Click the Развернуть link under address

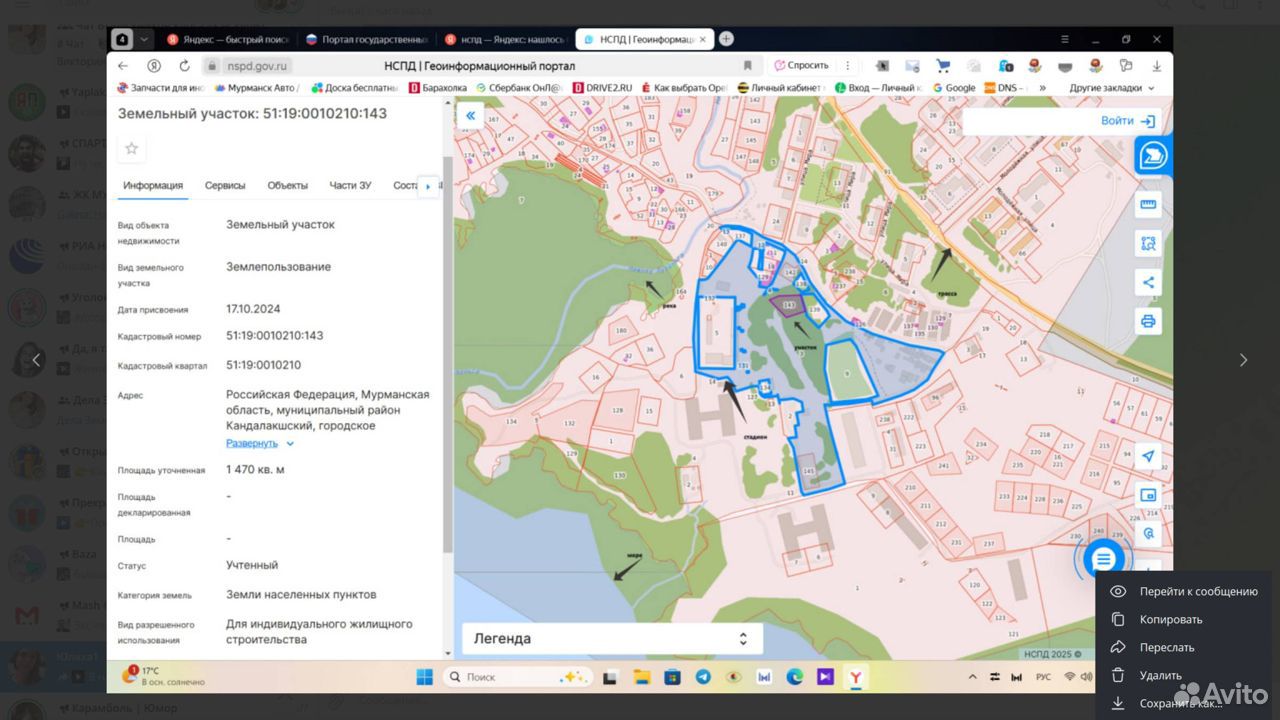click(252, 443)
